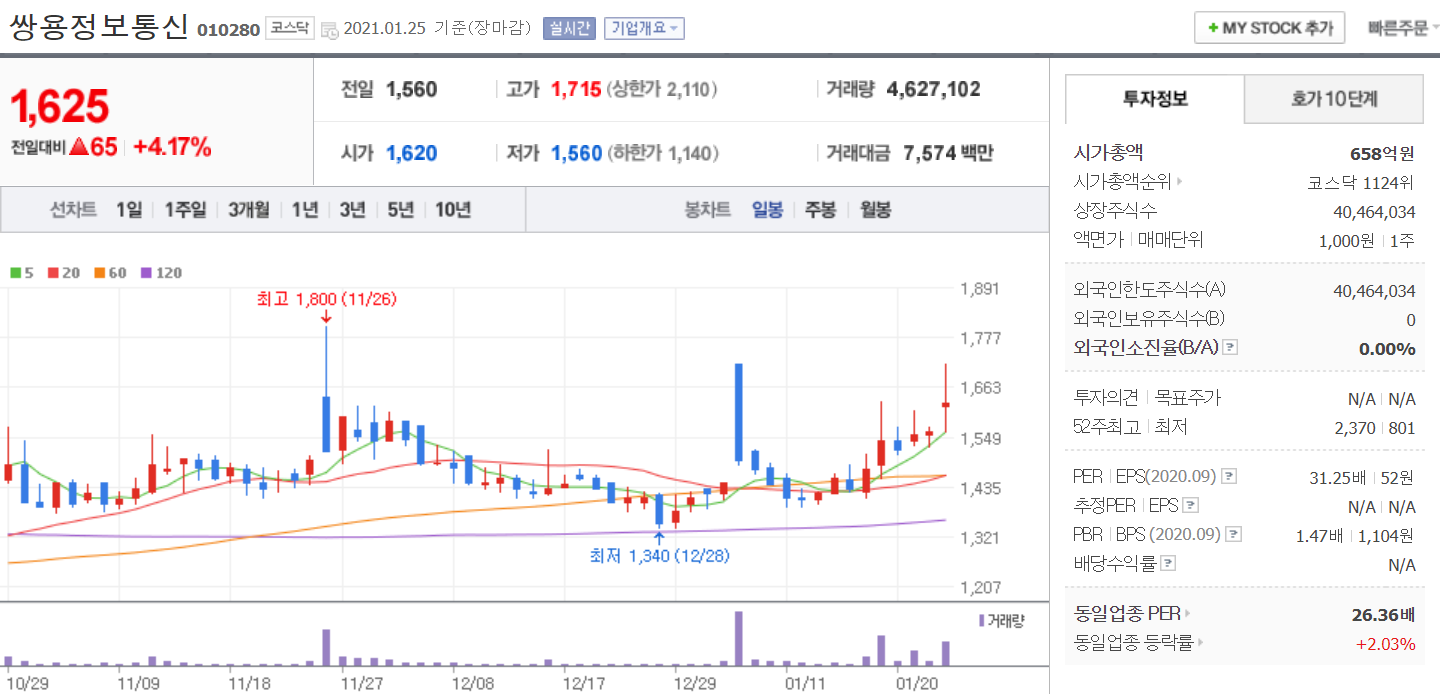Click the MY STOCK 추가 button

1269,28
